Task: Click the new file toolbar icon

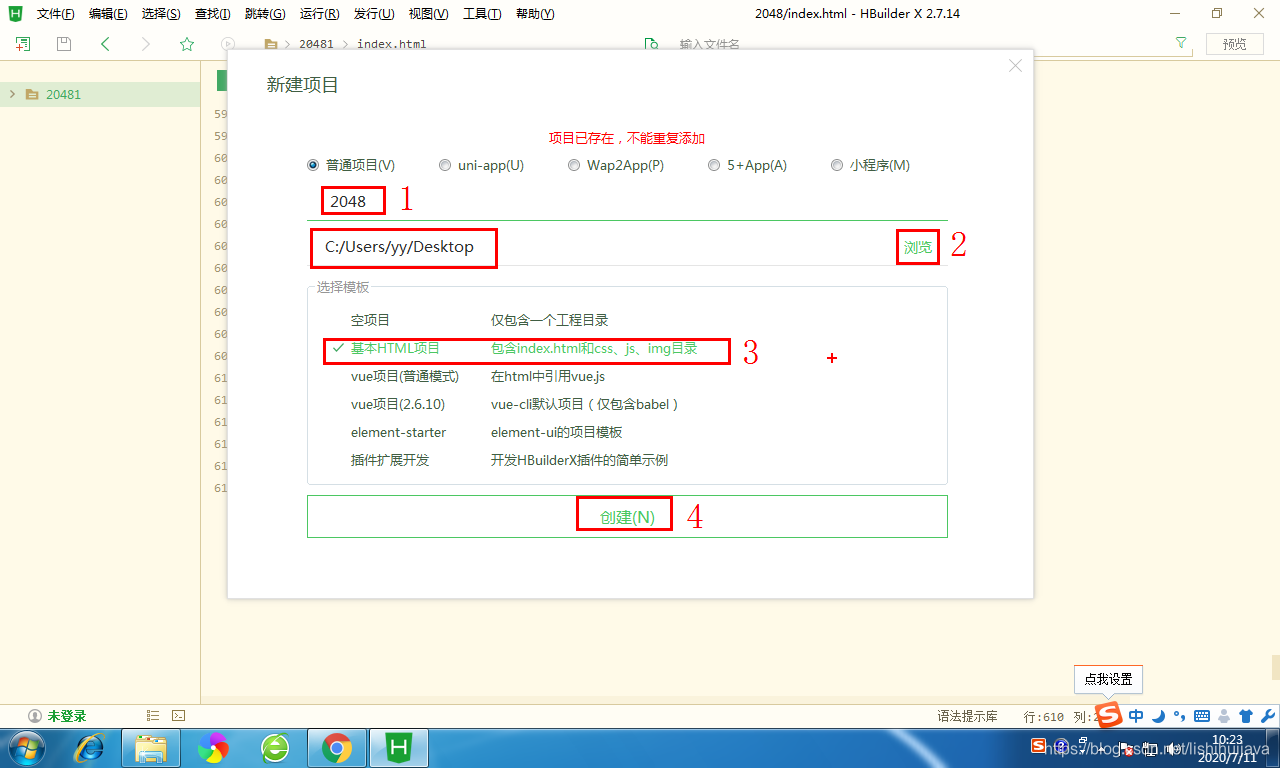Action: [22, 44]
